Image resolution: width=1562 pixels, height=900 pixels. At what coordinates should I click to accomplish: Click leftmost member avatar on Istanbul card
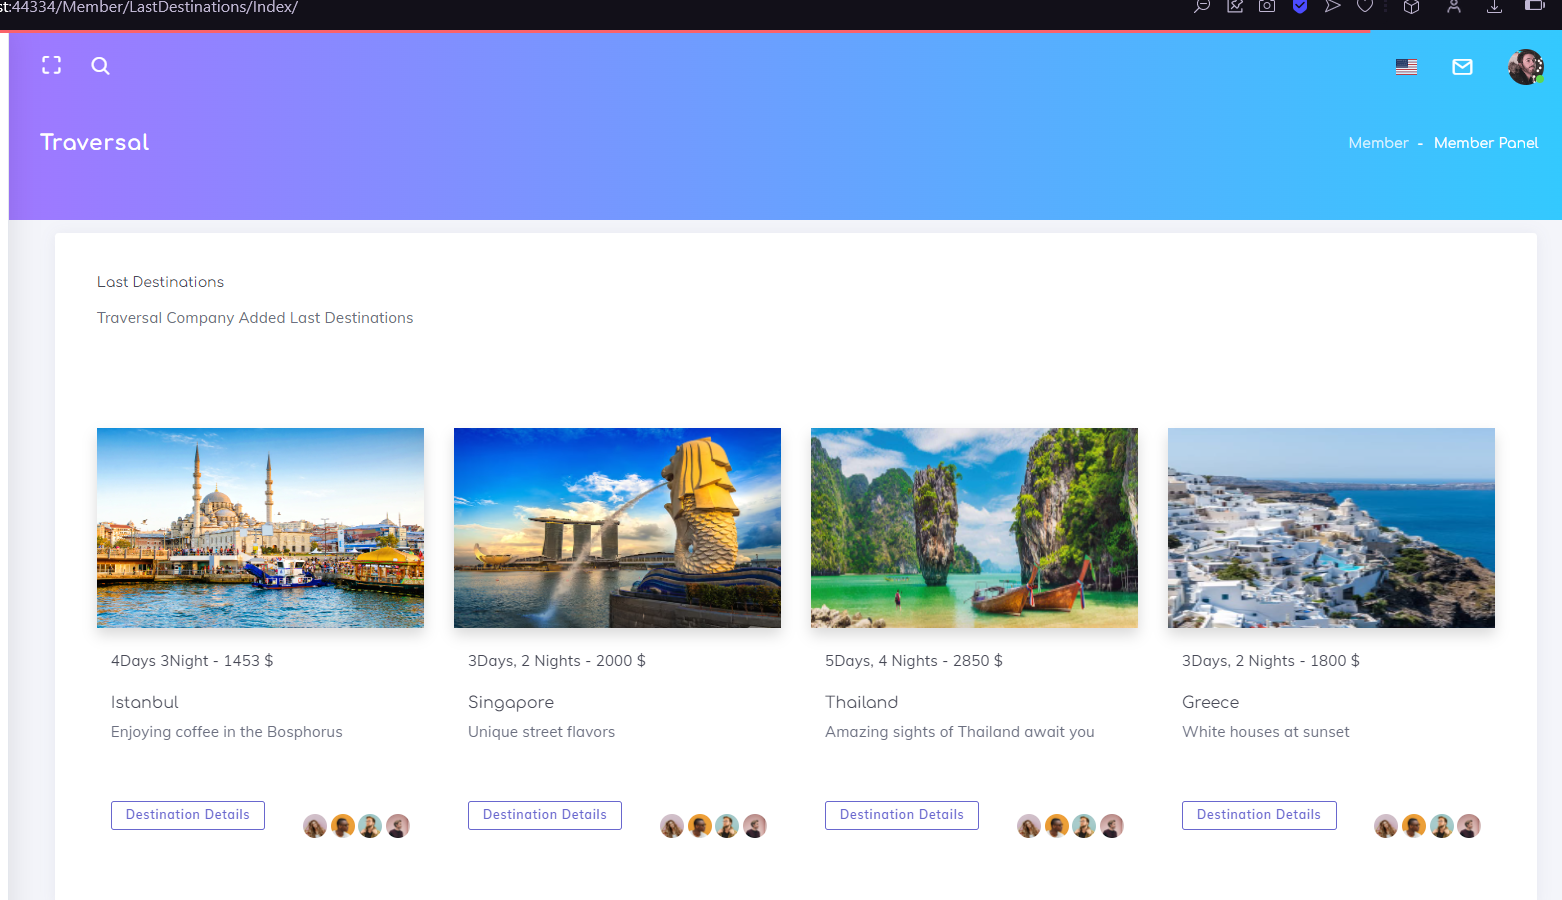click(315, 826)
